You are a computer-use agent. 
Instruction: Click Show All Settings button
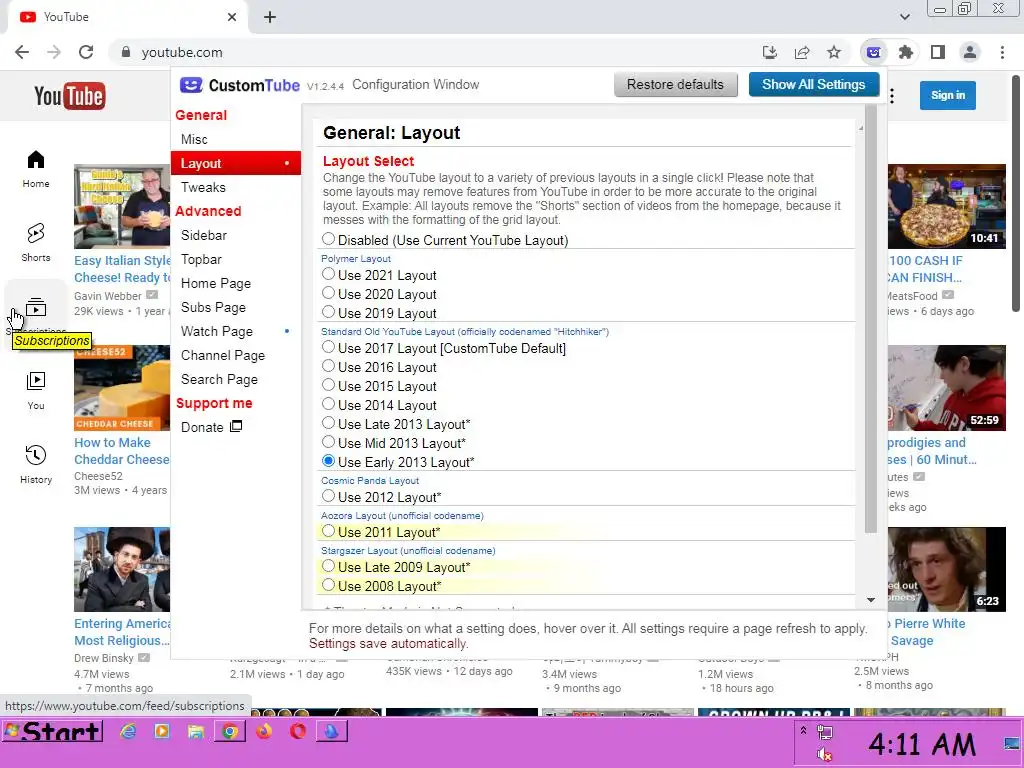point(814,84)
